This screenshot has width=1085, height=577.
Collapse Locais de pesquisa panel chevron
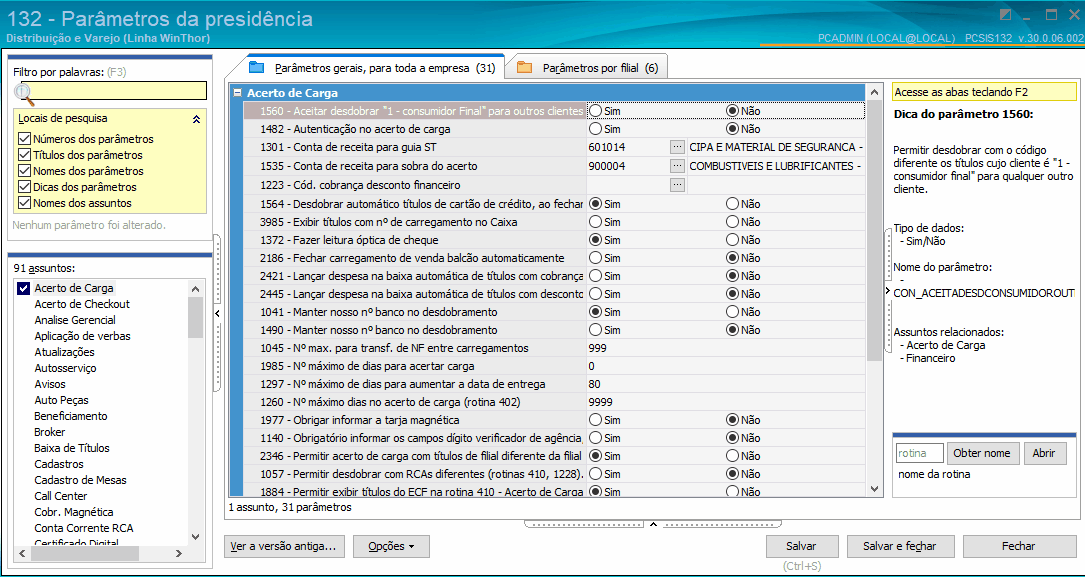coord(197,119)
